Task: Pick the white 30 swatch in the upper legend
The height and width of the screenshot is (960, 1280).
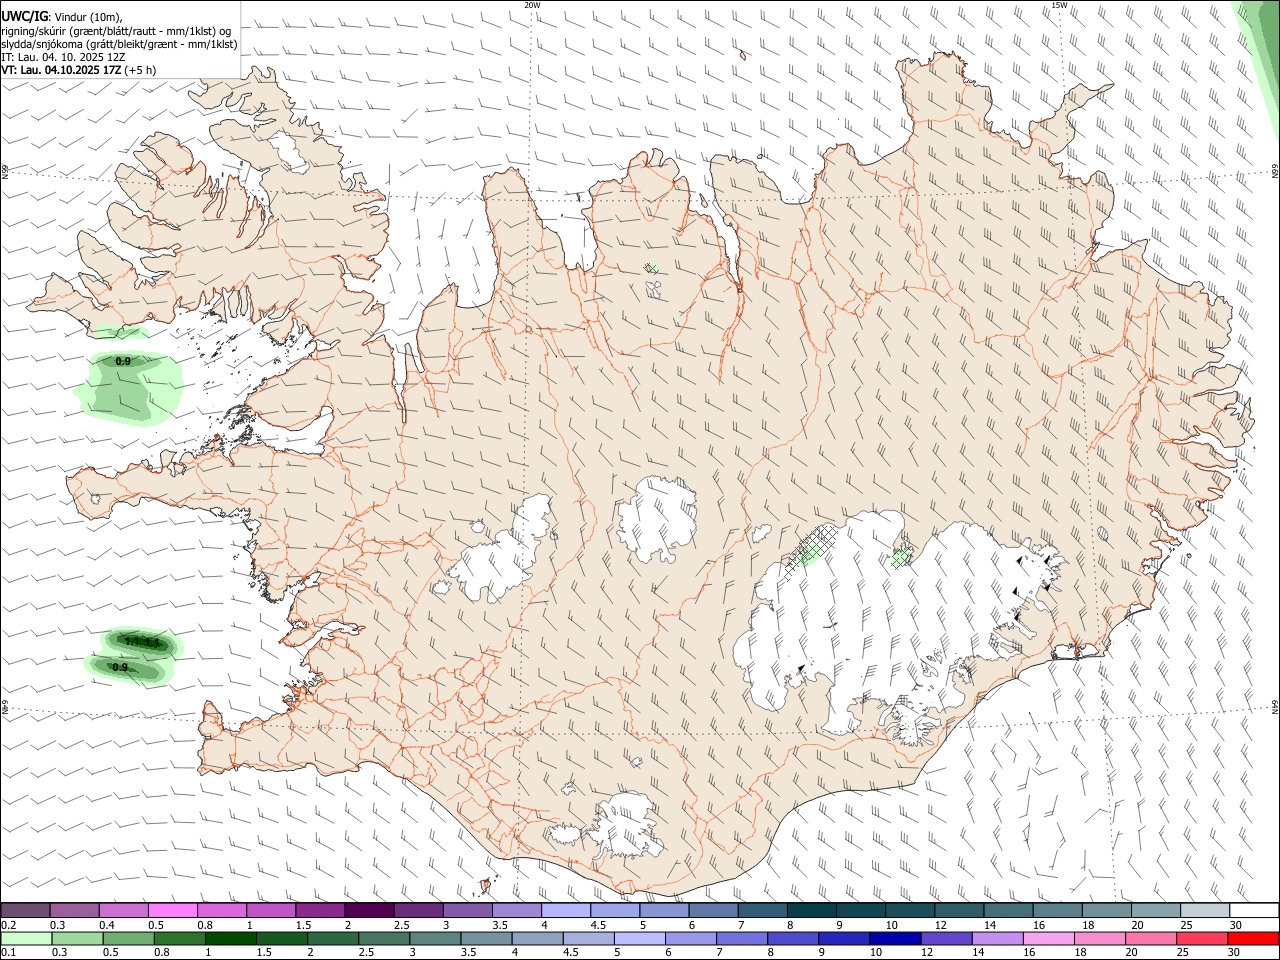Action: click(x=1254, y=910)
